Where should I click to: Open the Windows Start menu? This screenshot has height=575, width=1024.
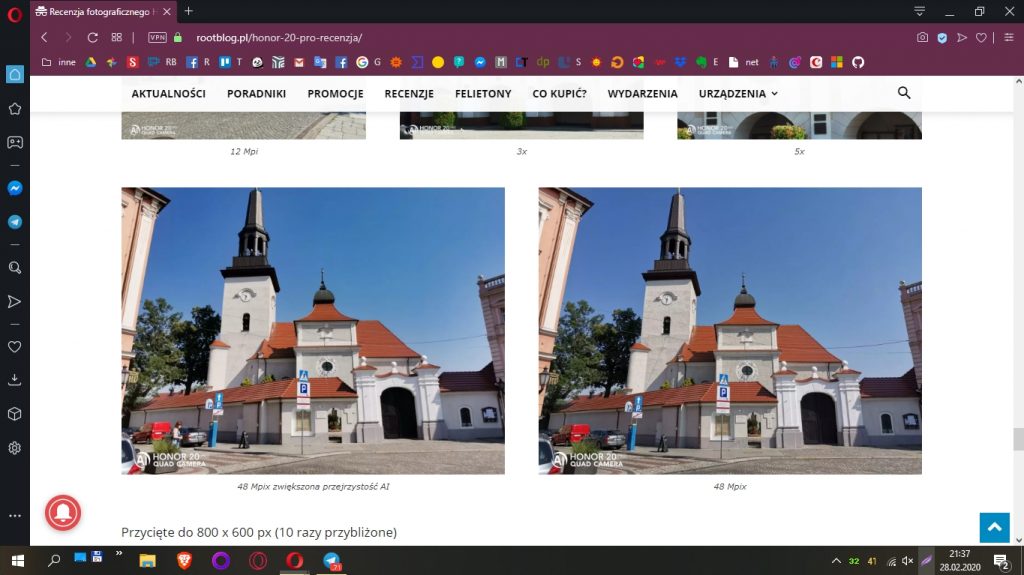tap(18, 561)
